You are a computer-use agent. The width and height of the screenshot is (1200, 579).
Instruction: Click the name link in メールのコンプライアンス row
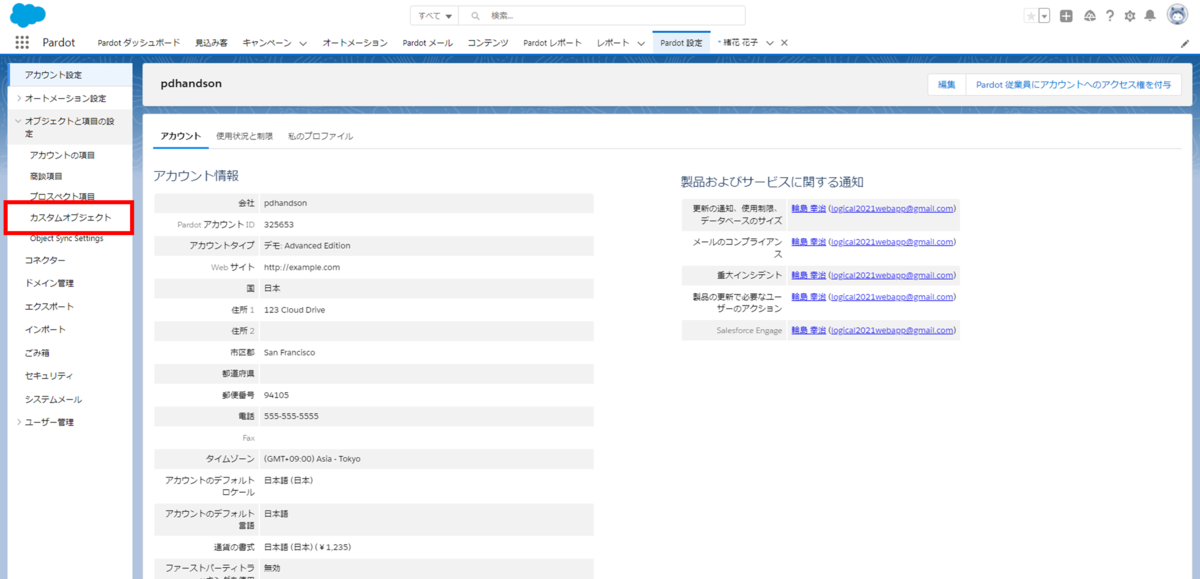click(x=809, y=242)
